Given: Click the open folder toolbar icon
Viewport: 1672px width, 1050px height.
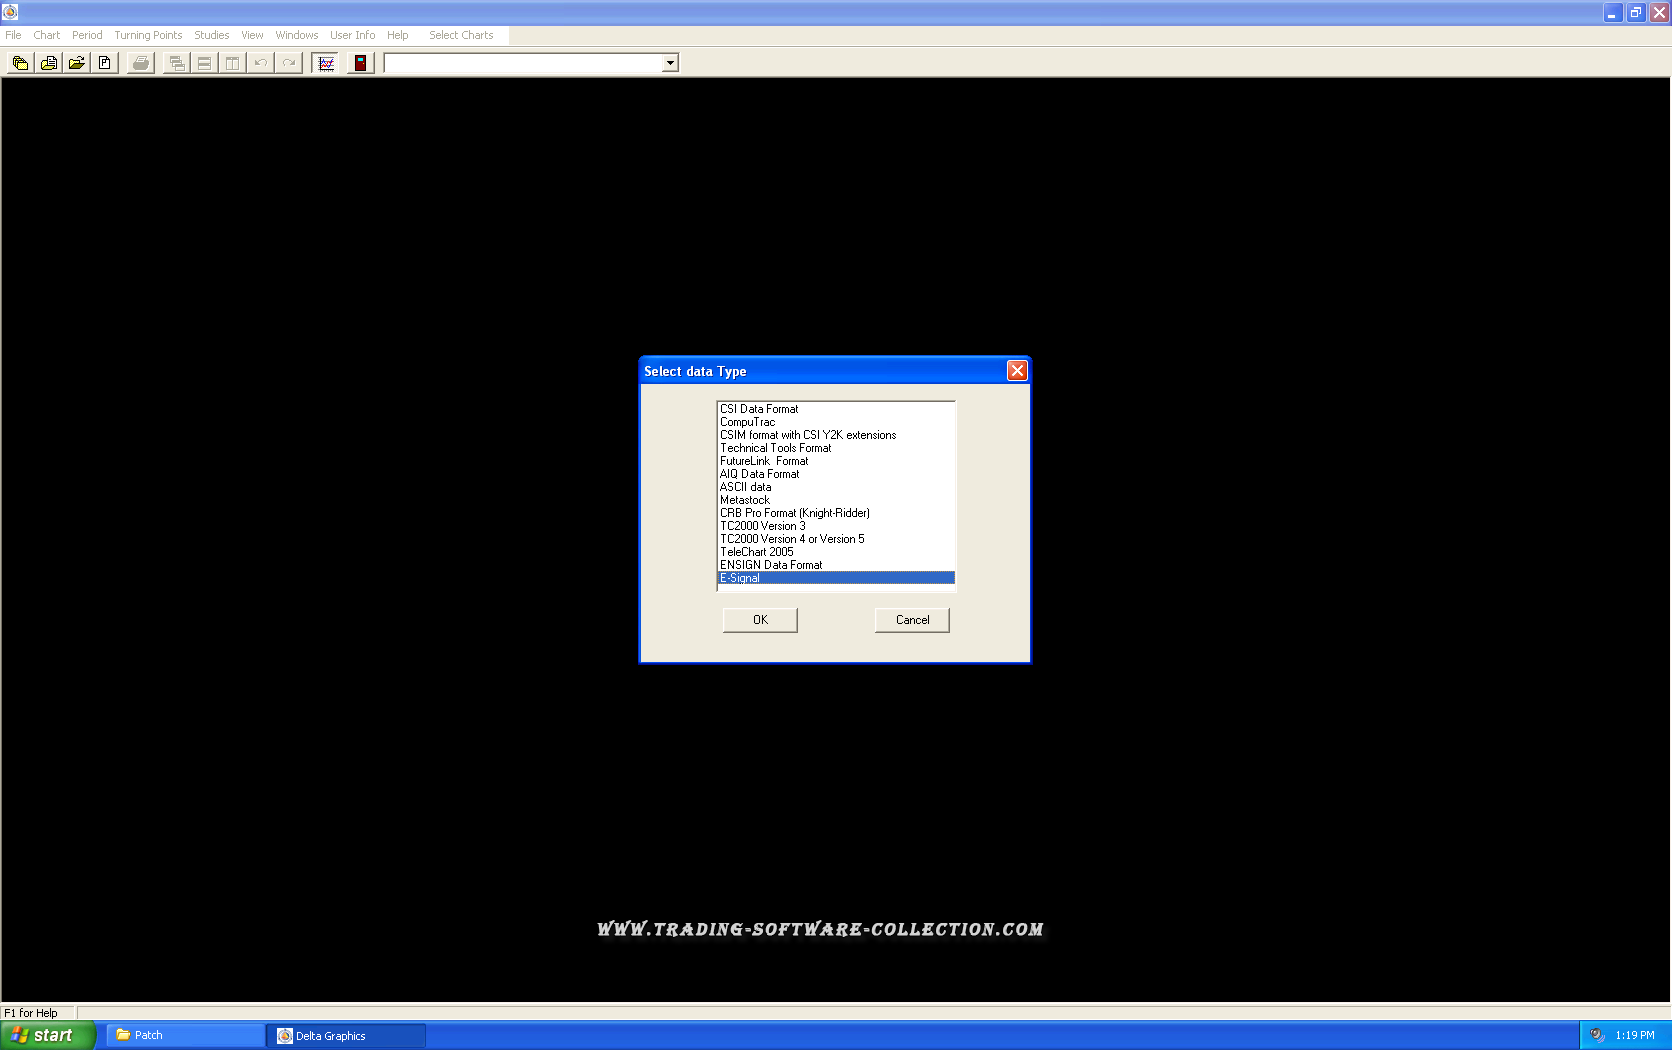Looking at the screenshot, I should (76, 63).
